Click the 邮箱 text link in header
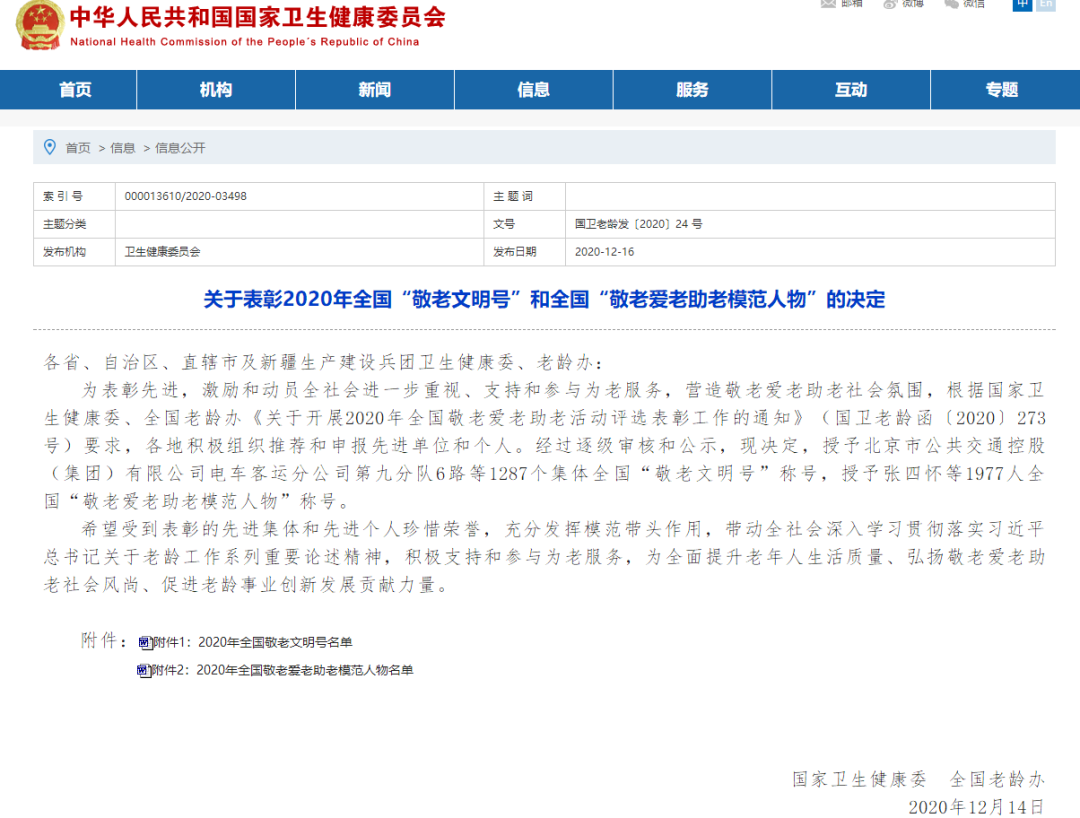Image resolution: width=1080 pixels, height=818 pixels. click(x=851, y=3)
